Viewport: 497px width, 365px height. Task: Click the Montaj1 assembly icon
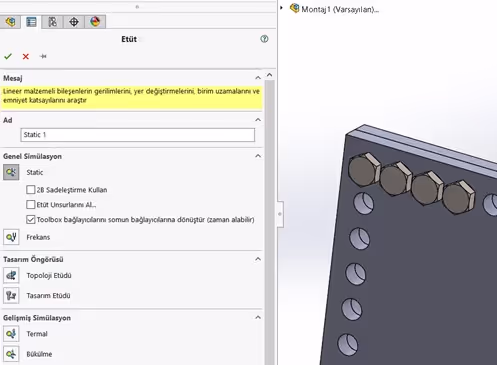pos(294,8)
